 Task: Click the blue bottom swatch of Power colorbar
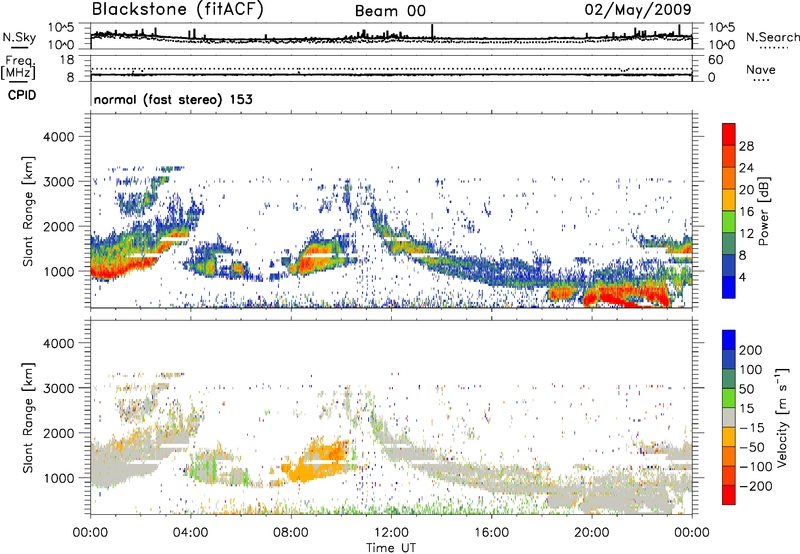click(x=729, y=287)
